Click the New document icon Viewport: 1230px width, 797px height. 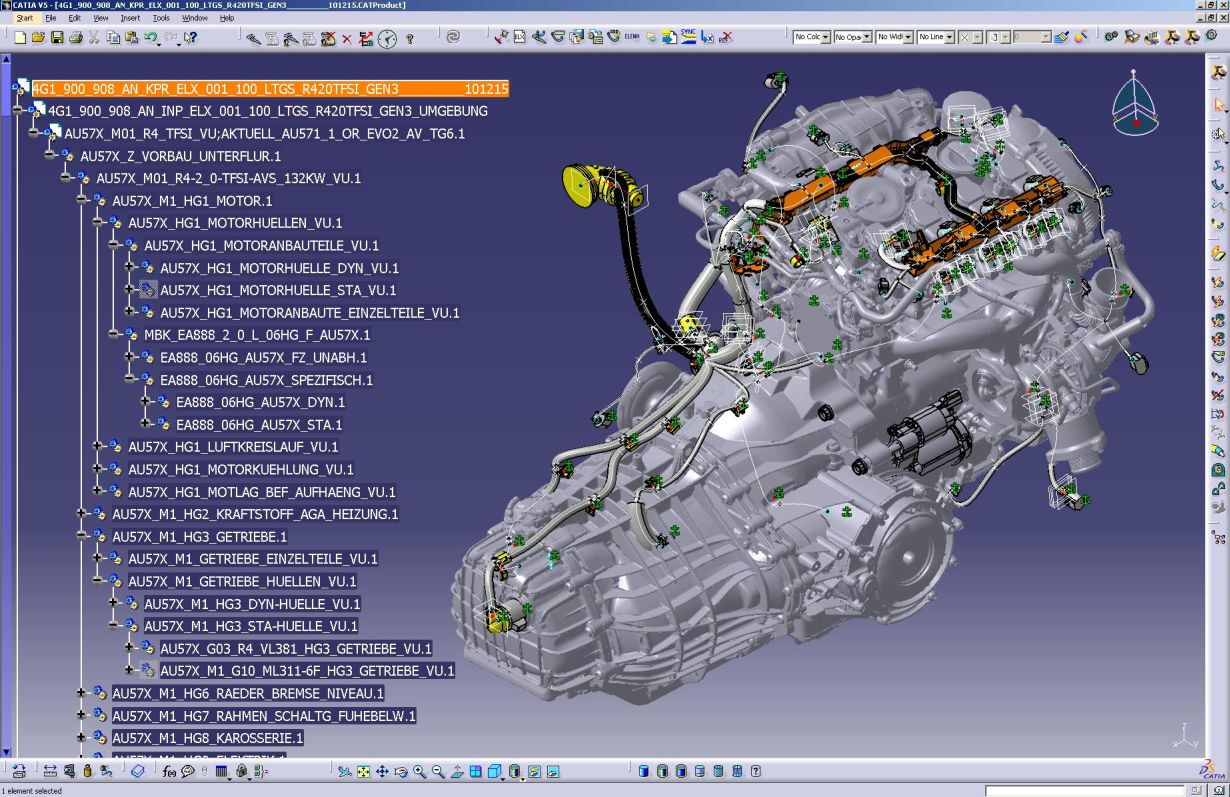click(20, 37)
